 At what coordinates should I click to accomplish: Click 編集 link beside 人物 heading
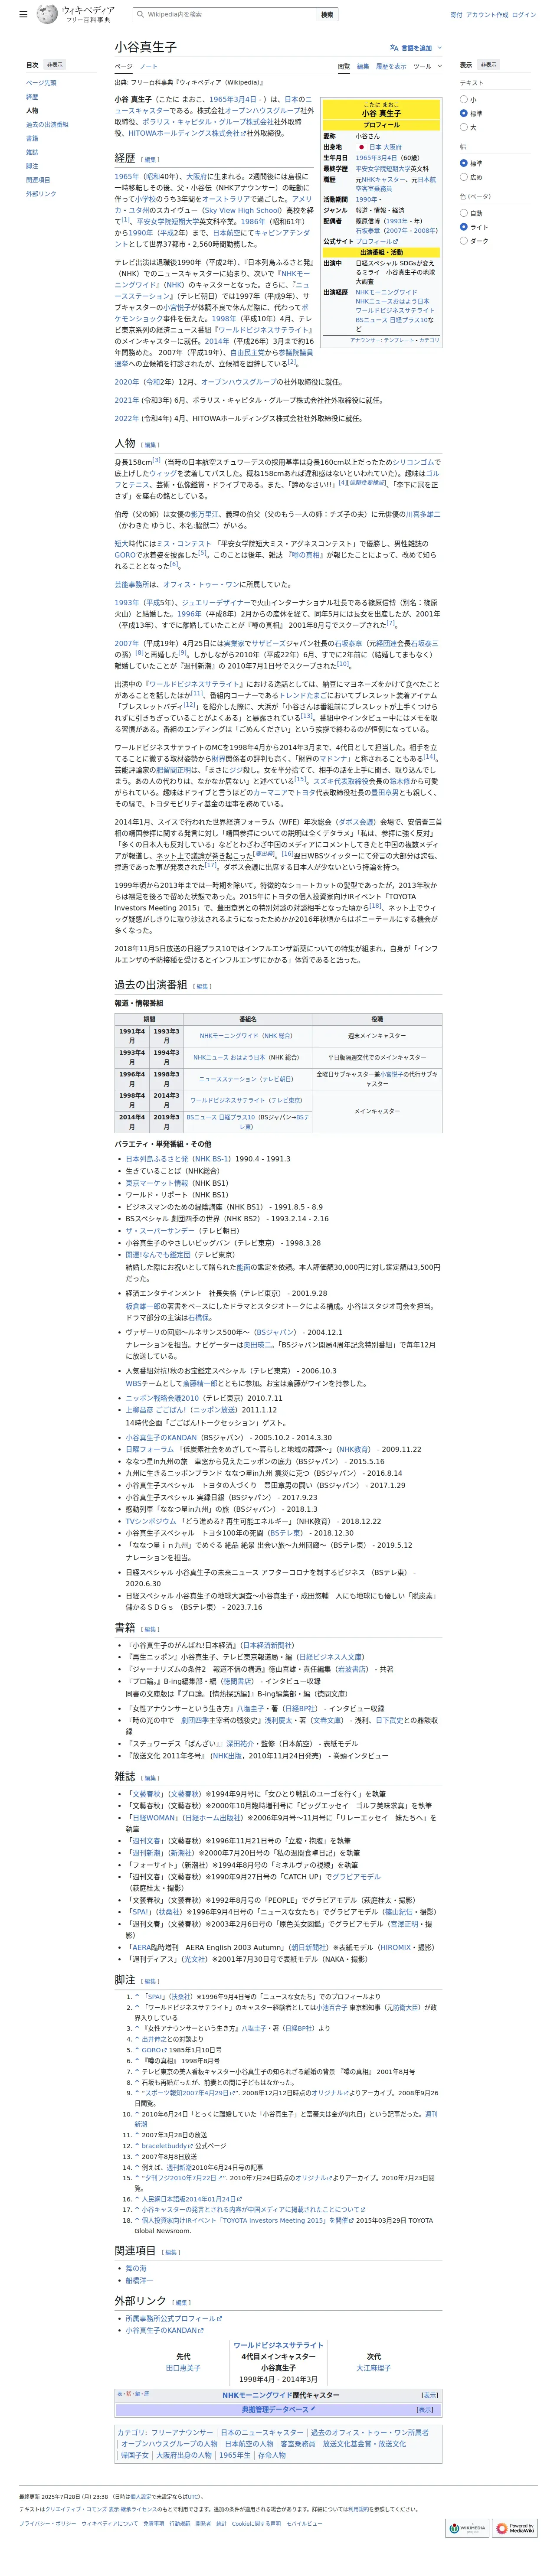coord(150,445)
